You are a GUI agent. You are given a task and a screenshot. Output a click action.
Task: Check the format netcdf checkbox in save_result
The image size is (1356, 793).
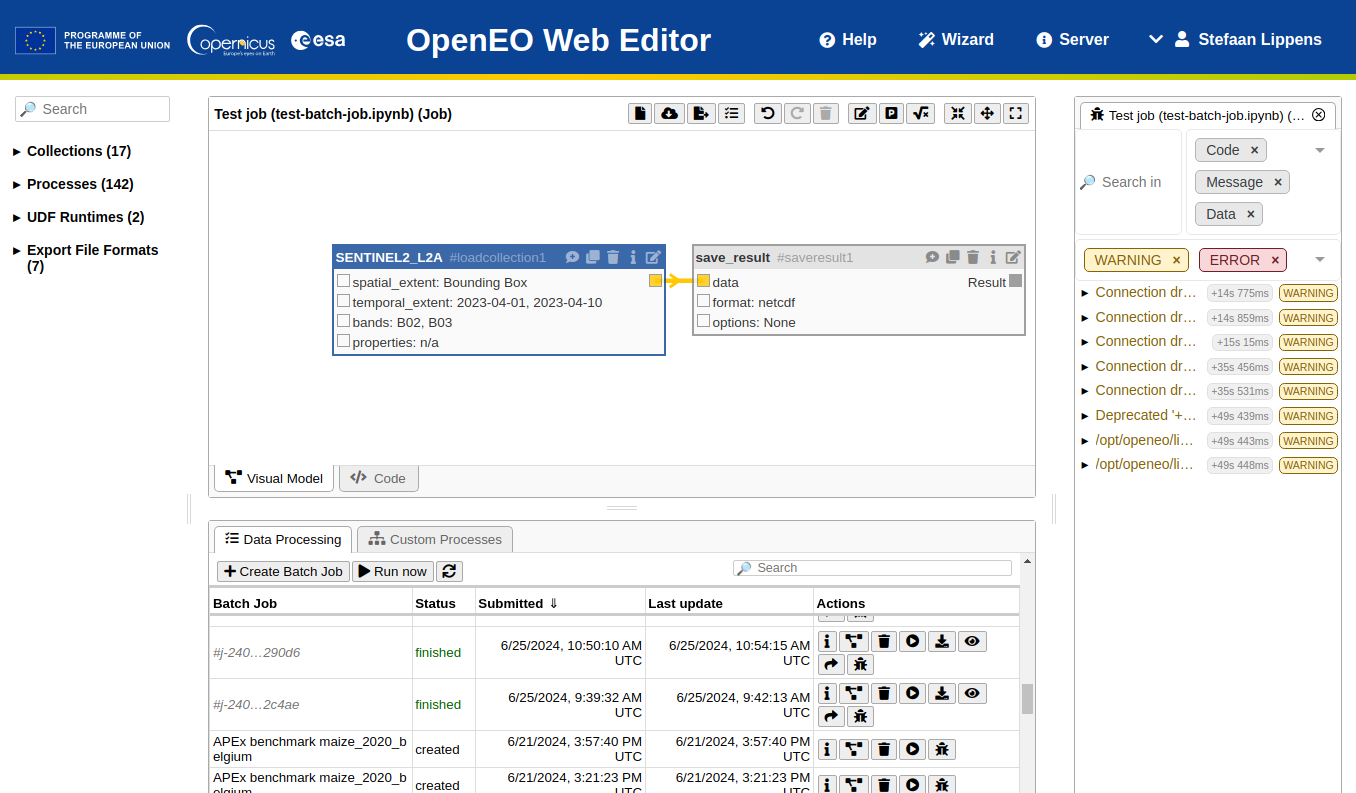pyautogui.click(x=702, y=302)
